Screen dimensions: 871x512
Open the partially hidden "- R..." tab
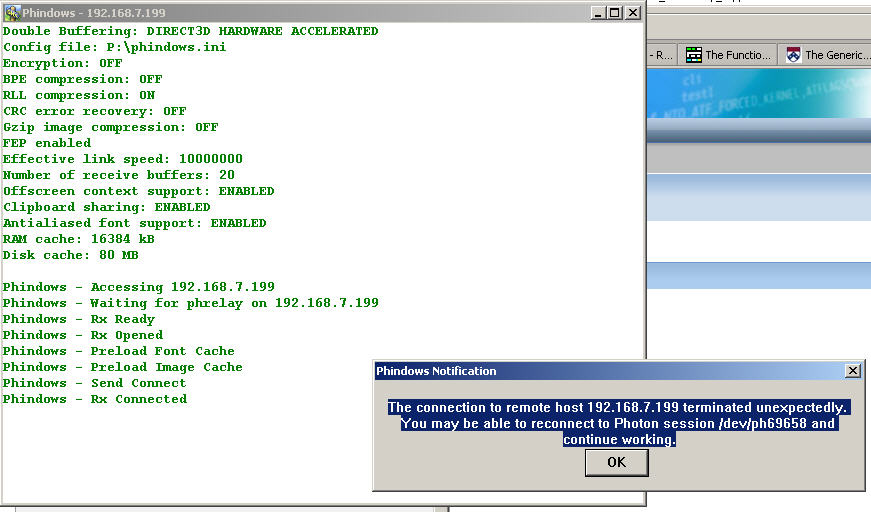point(661,55)
